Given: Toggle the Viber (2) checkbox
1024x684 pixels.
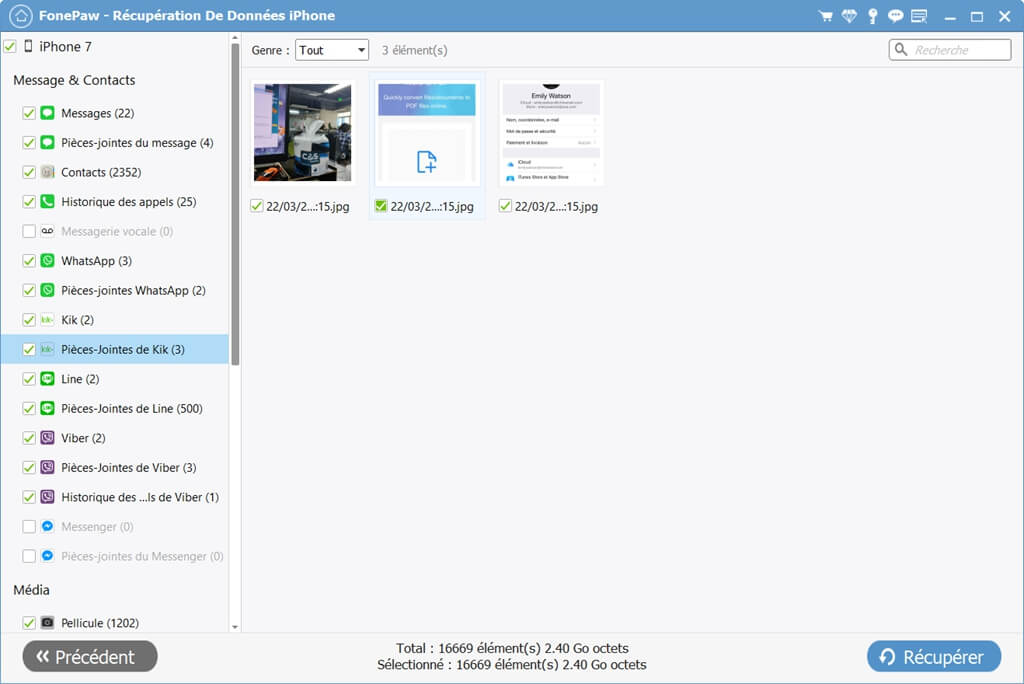Looking at the screenshot, I should coord(29,438).
